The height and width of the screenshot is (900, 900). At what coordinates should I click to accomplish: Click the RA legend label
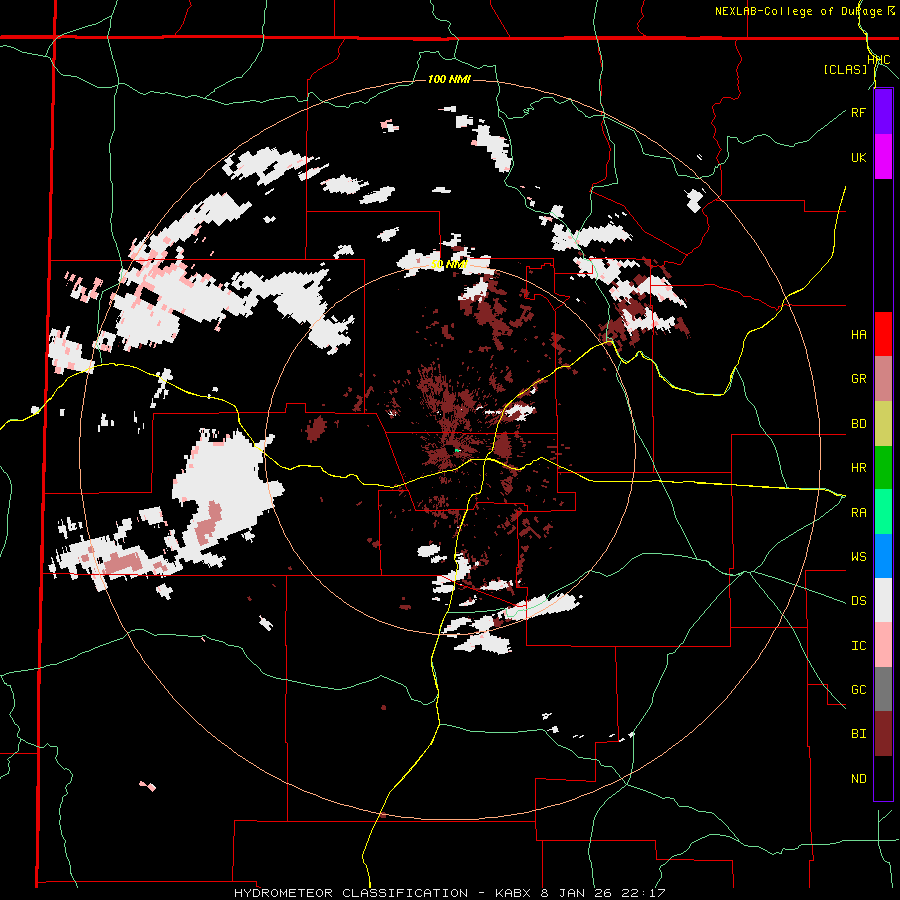coord(858,513)
